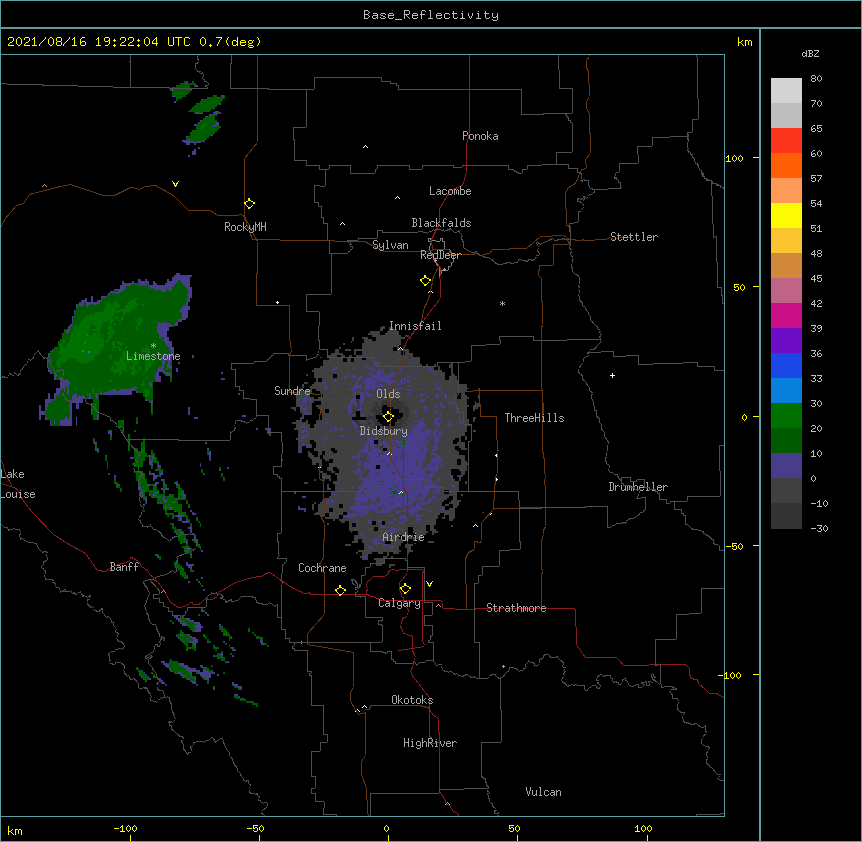This screenshot has height=842, width=862.
Task: Click the RedDeer city label
Action: click(440, 255)
